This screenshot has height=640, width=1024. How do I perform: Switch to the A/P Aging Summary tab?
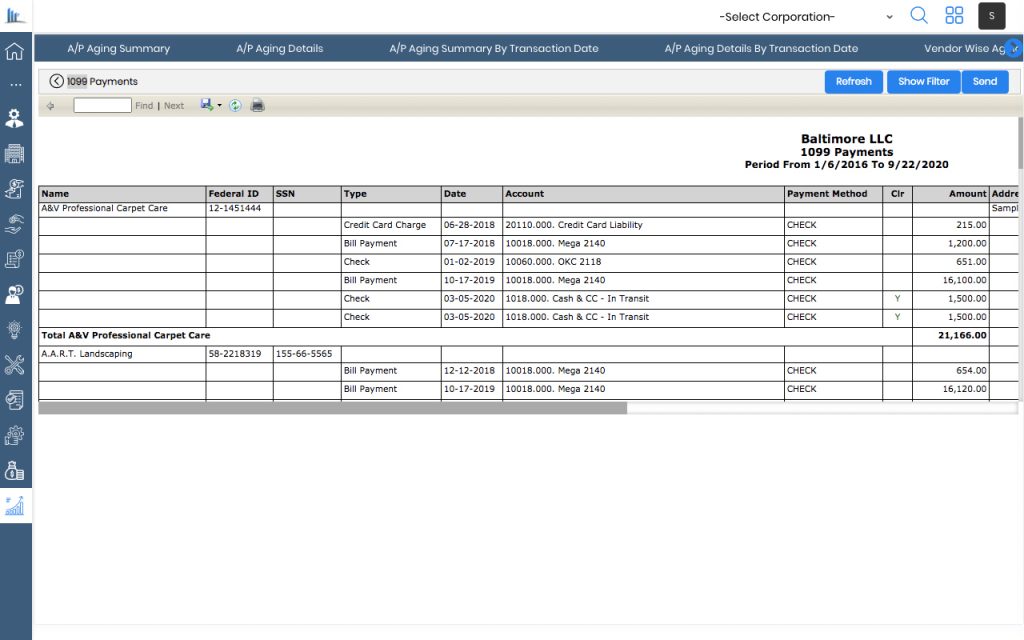[x=118, y=48]
